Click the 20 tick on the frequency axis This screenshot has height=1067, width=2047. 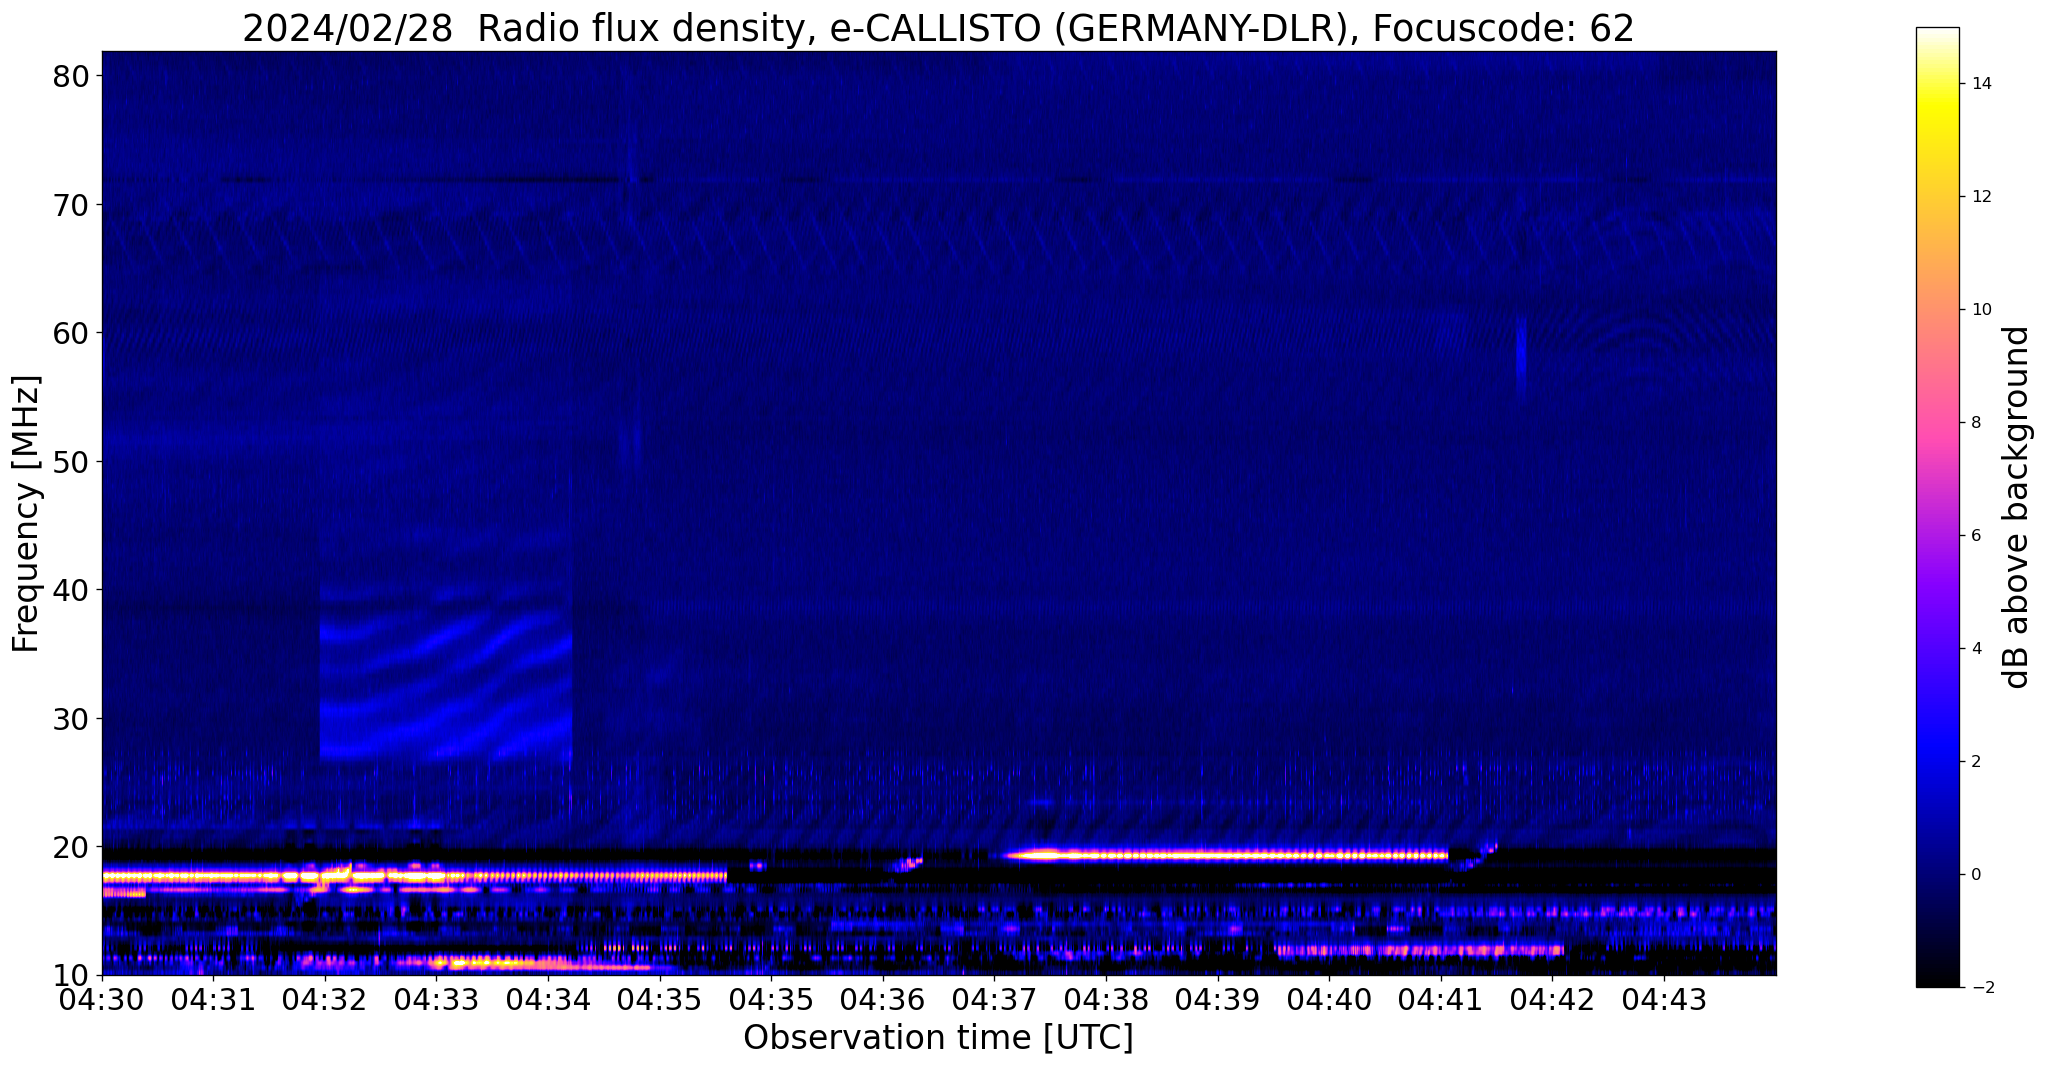[x=72, y=847]
